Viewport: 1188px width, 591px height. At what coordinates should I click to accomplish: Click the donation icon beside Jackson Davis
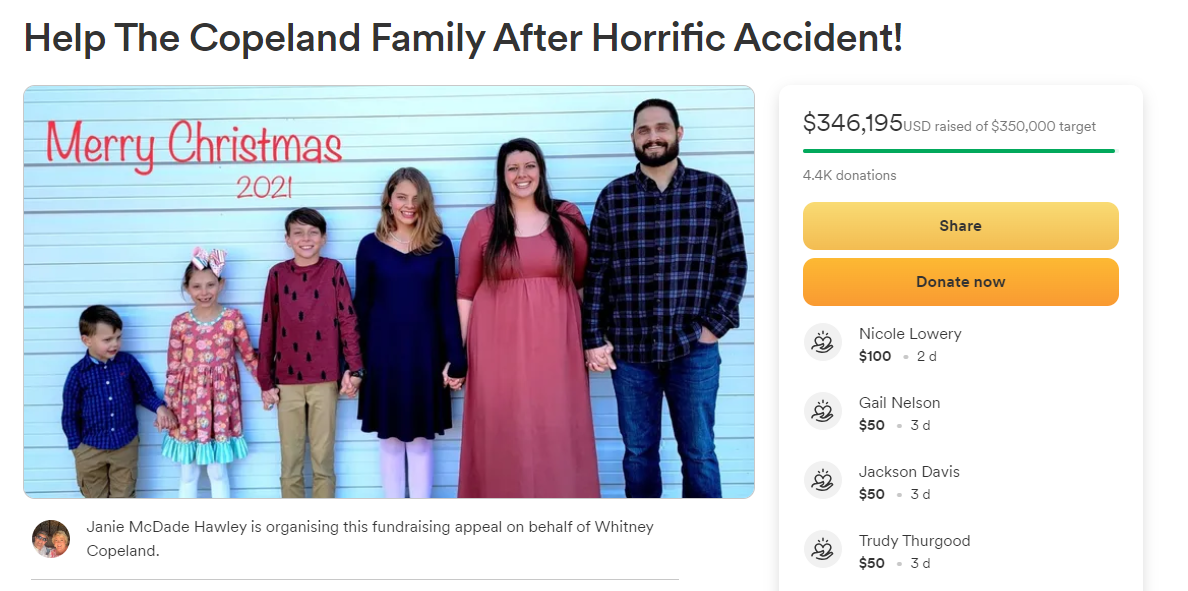click(823, 481)
